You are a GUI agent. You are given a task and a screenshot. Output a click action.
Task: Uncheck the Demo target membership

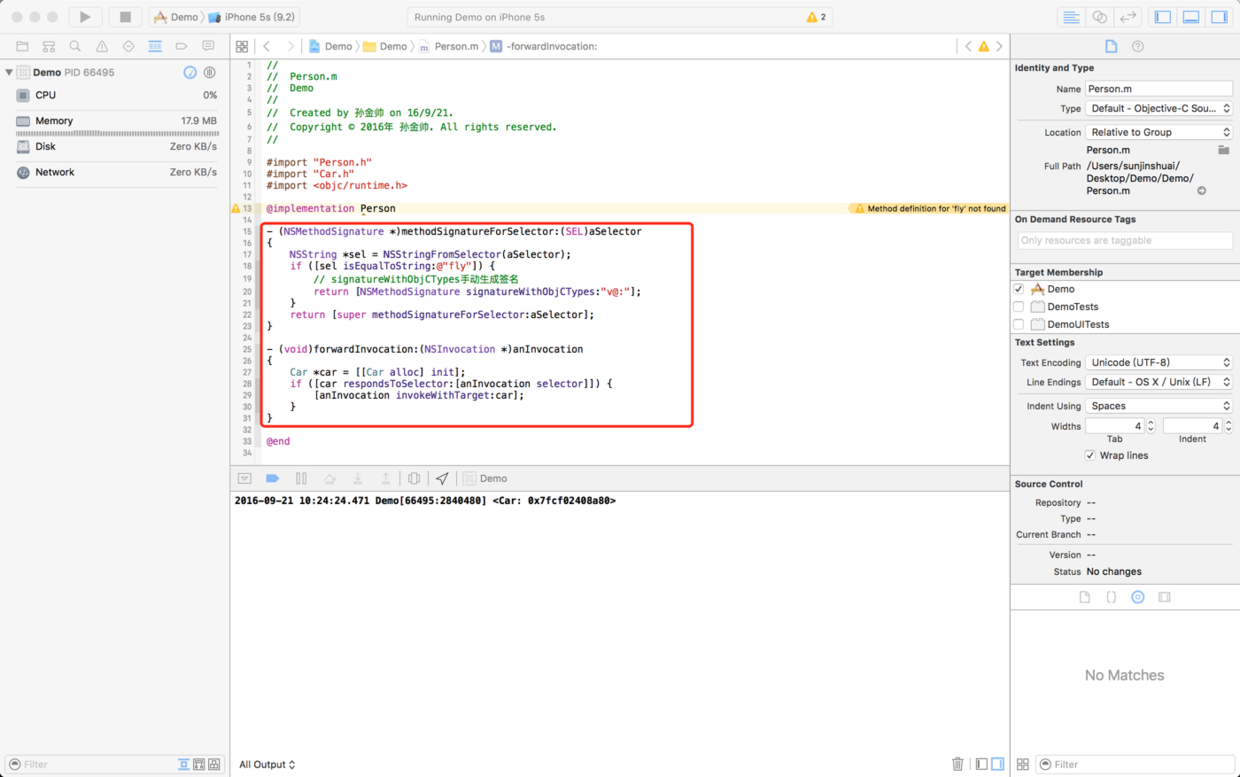pyautogui.click(x=1019, y=289)
